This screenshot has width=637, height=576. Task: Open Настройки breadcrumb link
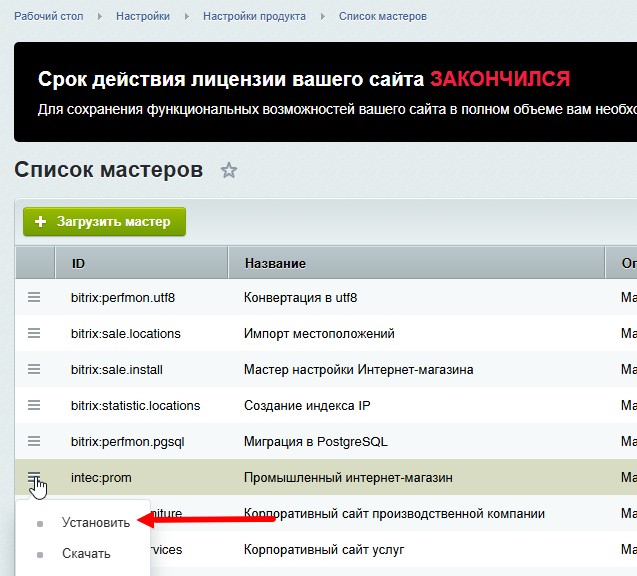(143, 16)
